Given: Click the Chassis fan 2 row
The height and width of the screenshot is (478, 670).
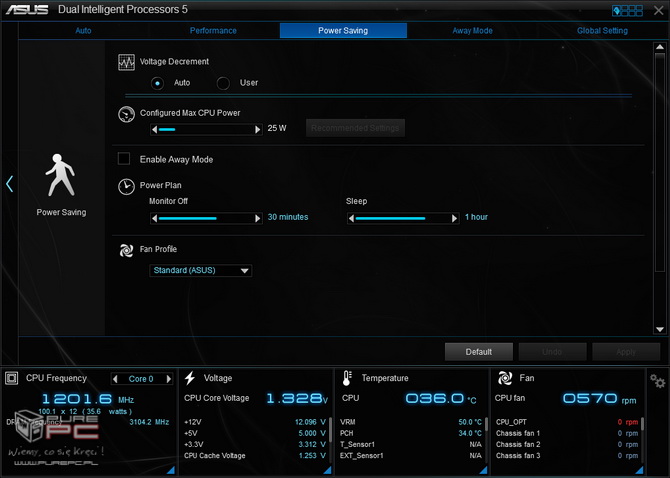Looking at the screenshot, I should (x=567, y=445).
